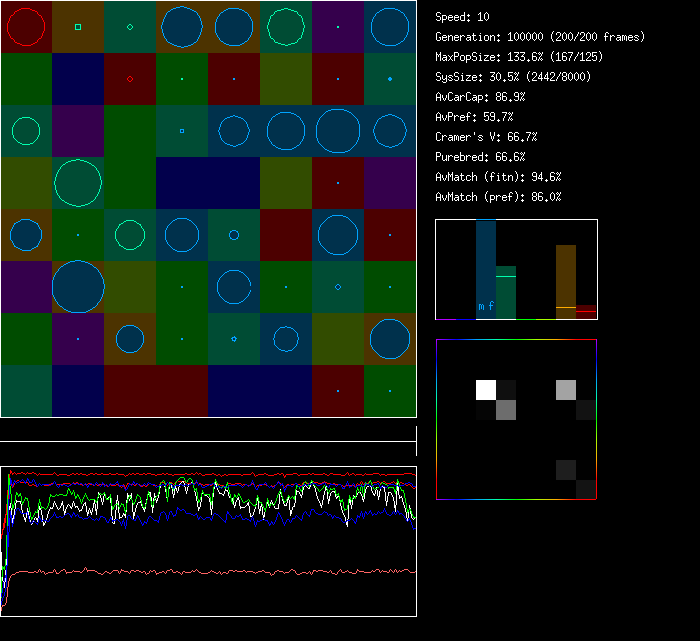Click the small red diamond in the grid
The image size is (700, 641).
[130, 78]
